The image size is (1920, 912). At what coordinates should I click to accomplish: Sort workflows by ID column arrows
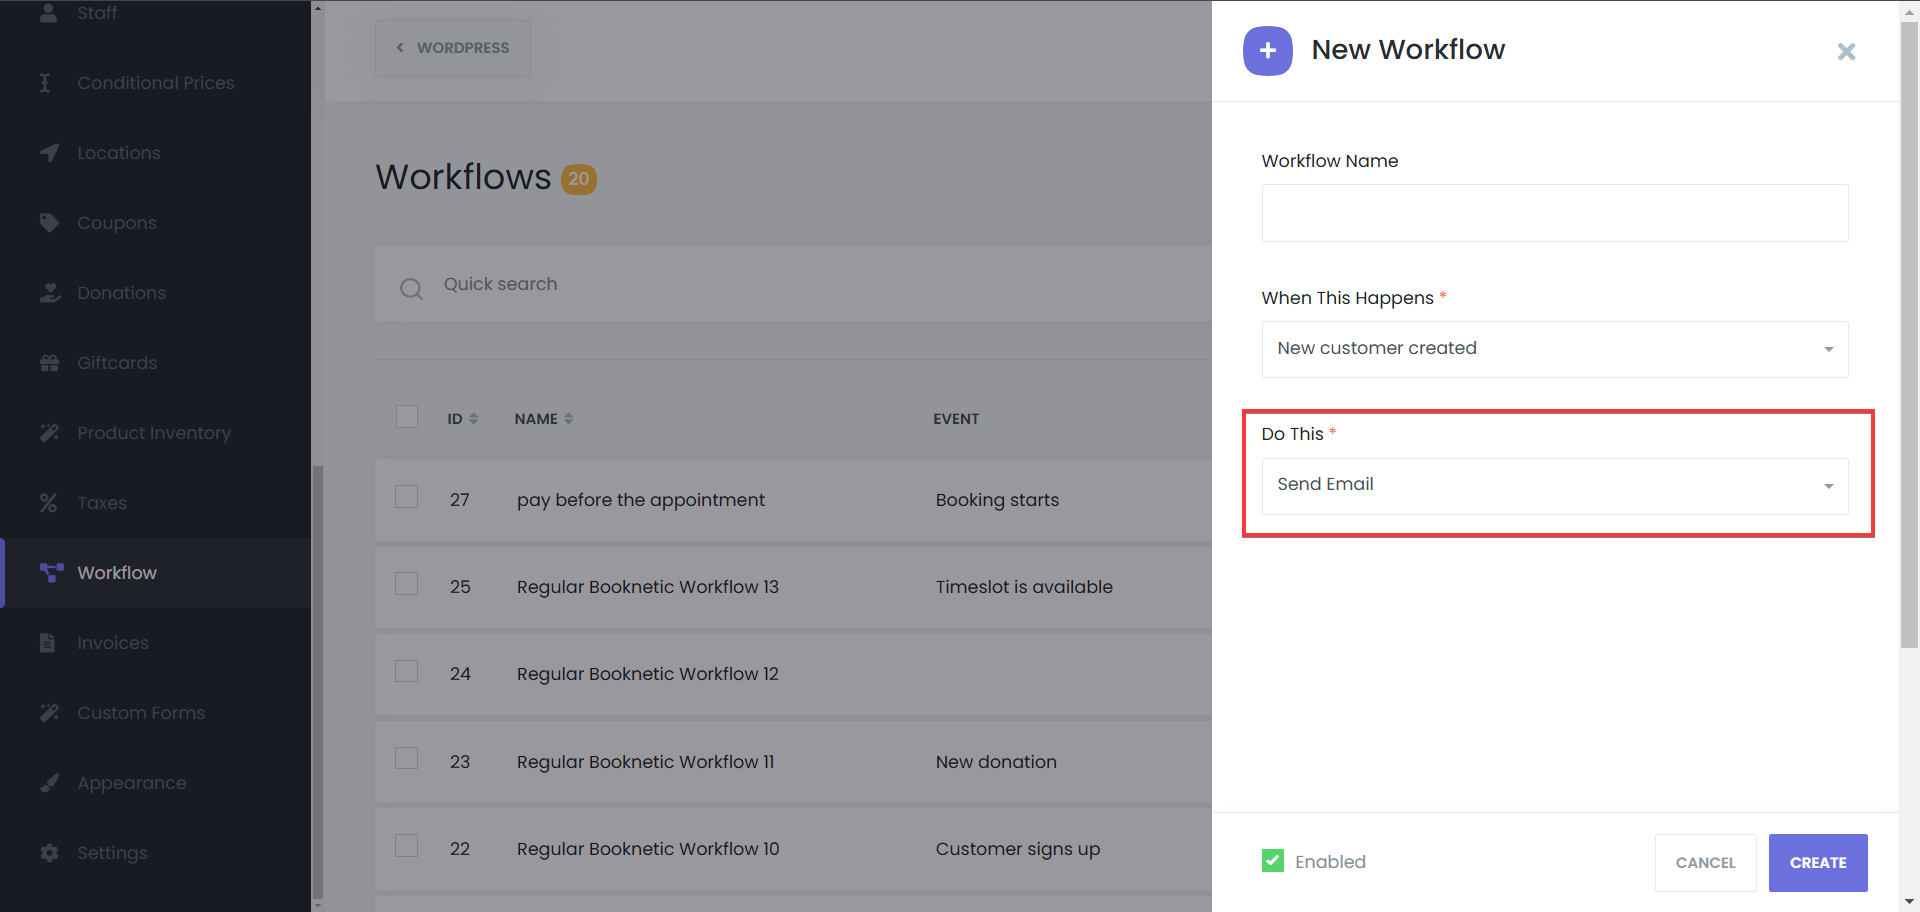coord(473,419)
